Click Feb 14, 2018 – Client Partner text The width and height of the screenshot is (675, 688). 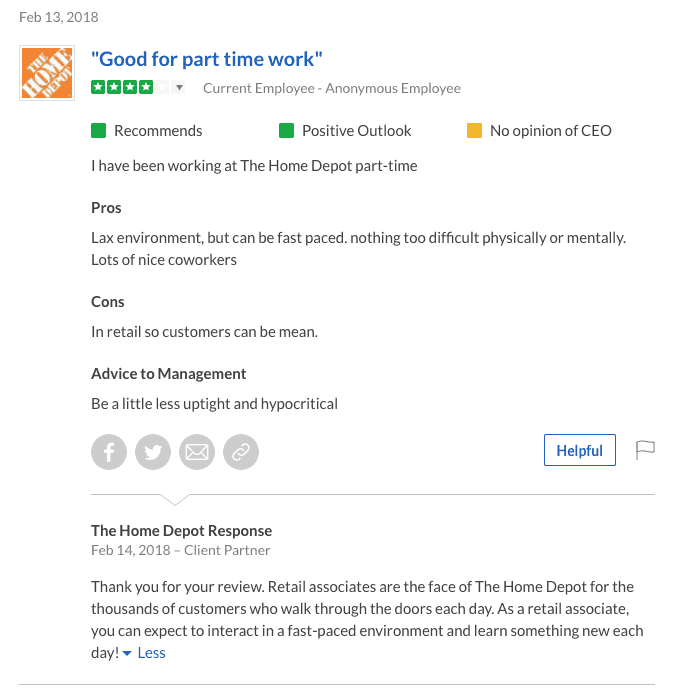point(180,550)
